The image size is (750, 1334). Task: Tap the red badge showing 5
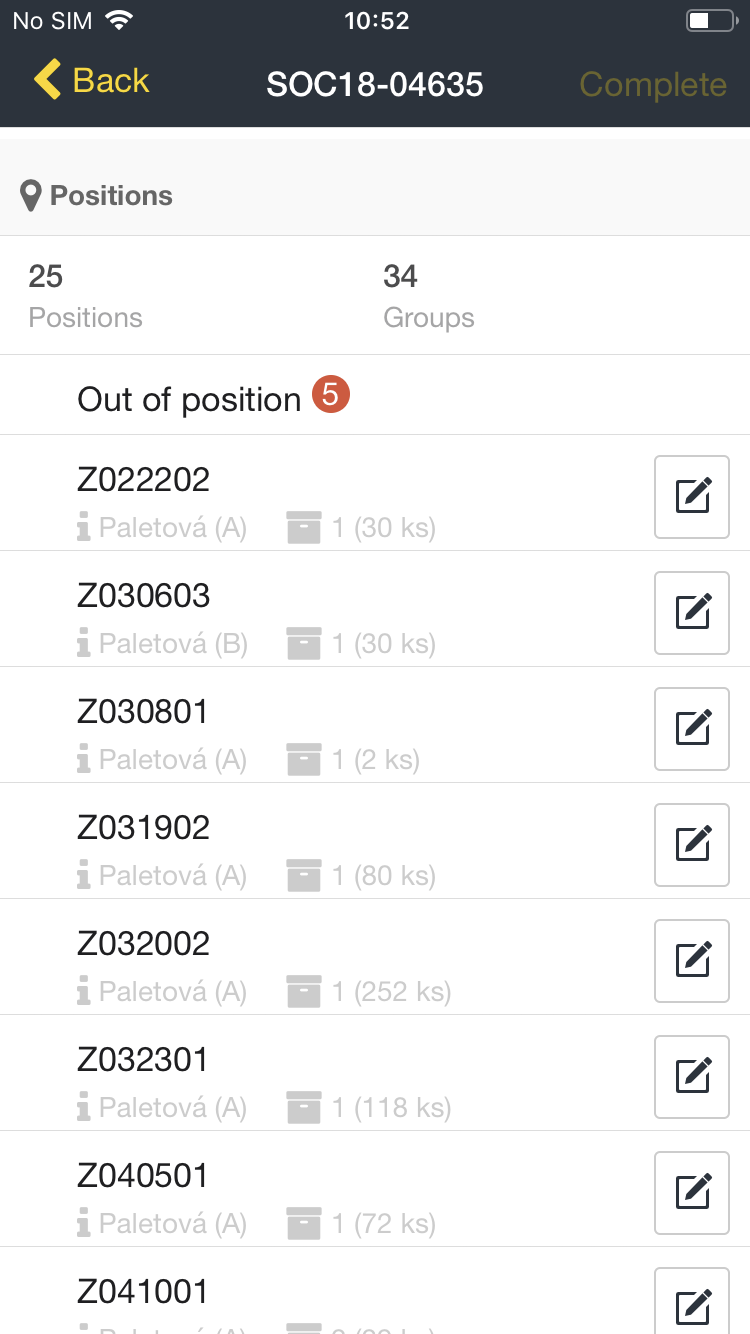(331, 395)
